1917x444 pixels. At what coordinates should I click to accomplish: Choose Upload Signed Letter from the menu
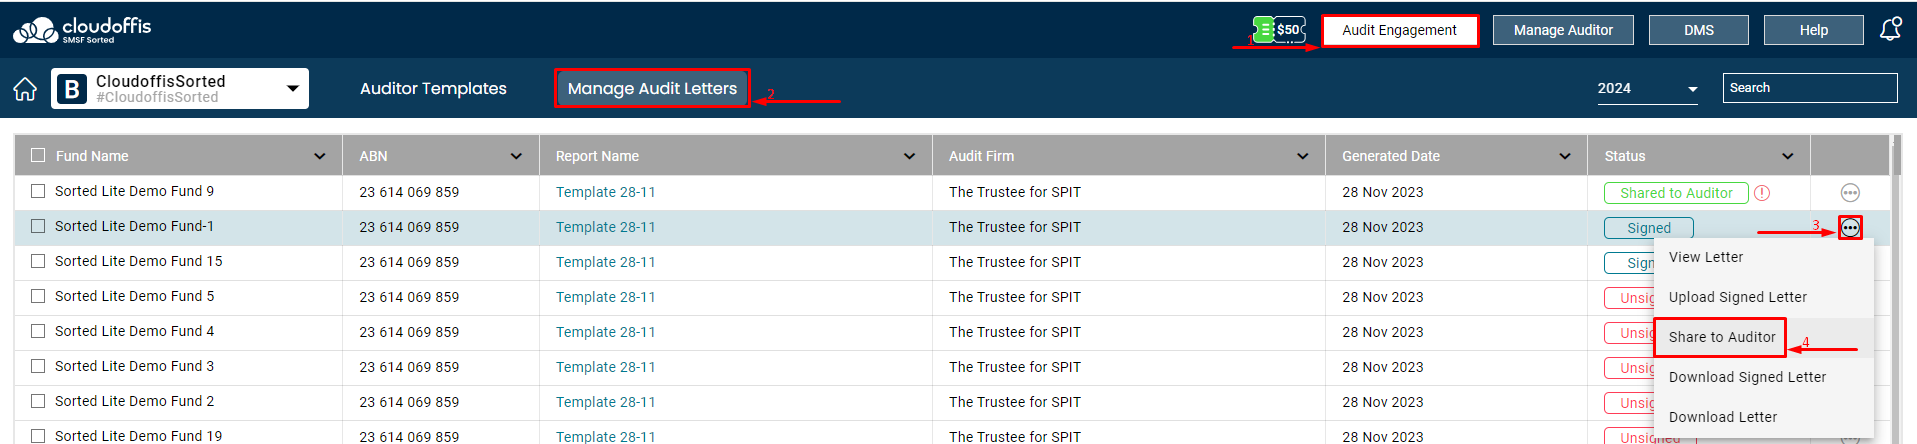(1764, 297)
